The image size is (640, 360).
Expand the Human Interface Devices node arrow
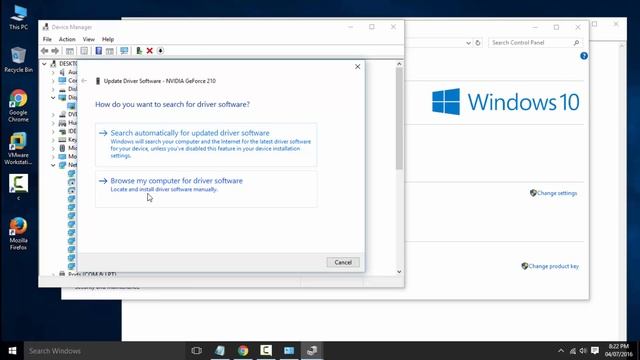point(53,123)
